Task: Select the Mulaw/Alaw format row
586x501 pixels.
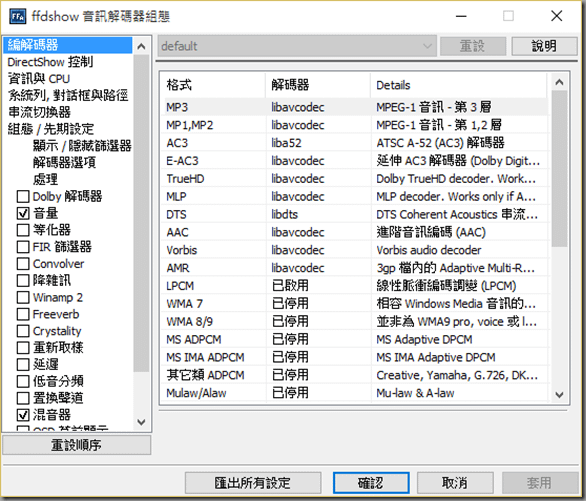Action: (x=355, y=393)
